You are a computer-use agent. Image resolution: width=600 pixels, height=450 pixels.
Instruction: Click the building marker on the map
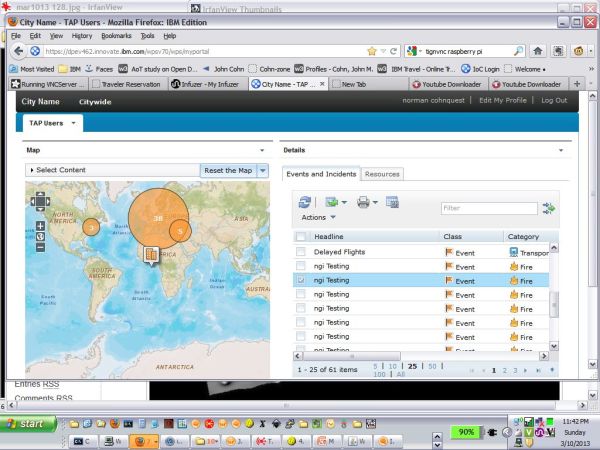tap(151, 255)
